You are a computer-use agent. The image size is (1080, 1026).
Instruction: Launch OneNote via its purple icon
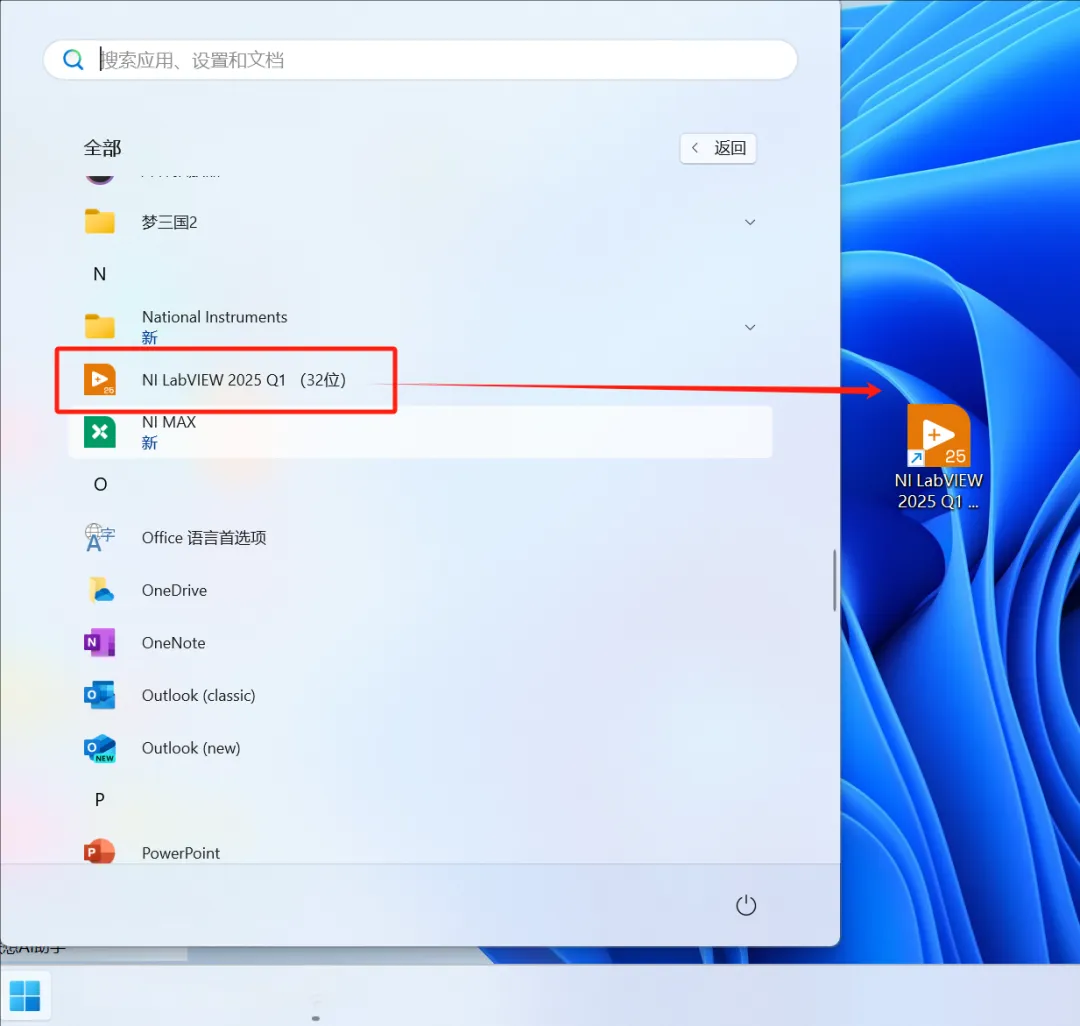[x=100, y=642]
